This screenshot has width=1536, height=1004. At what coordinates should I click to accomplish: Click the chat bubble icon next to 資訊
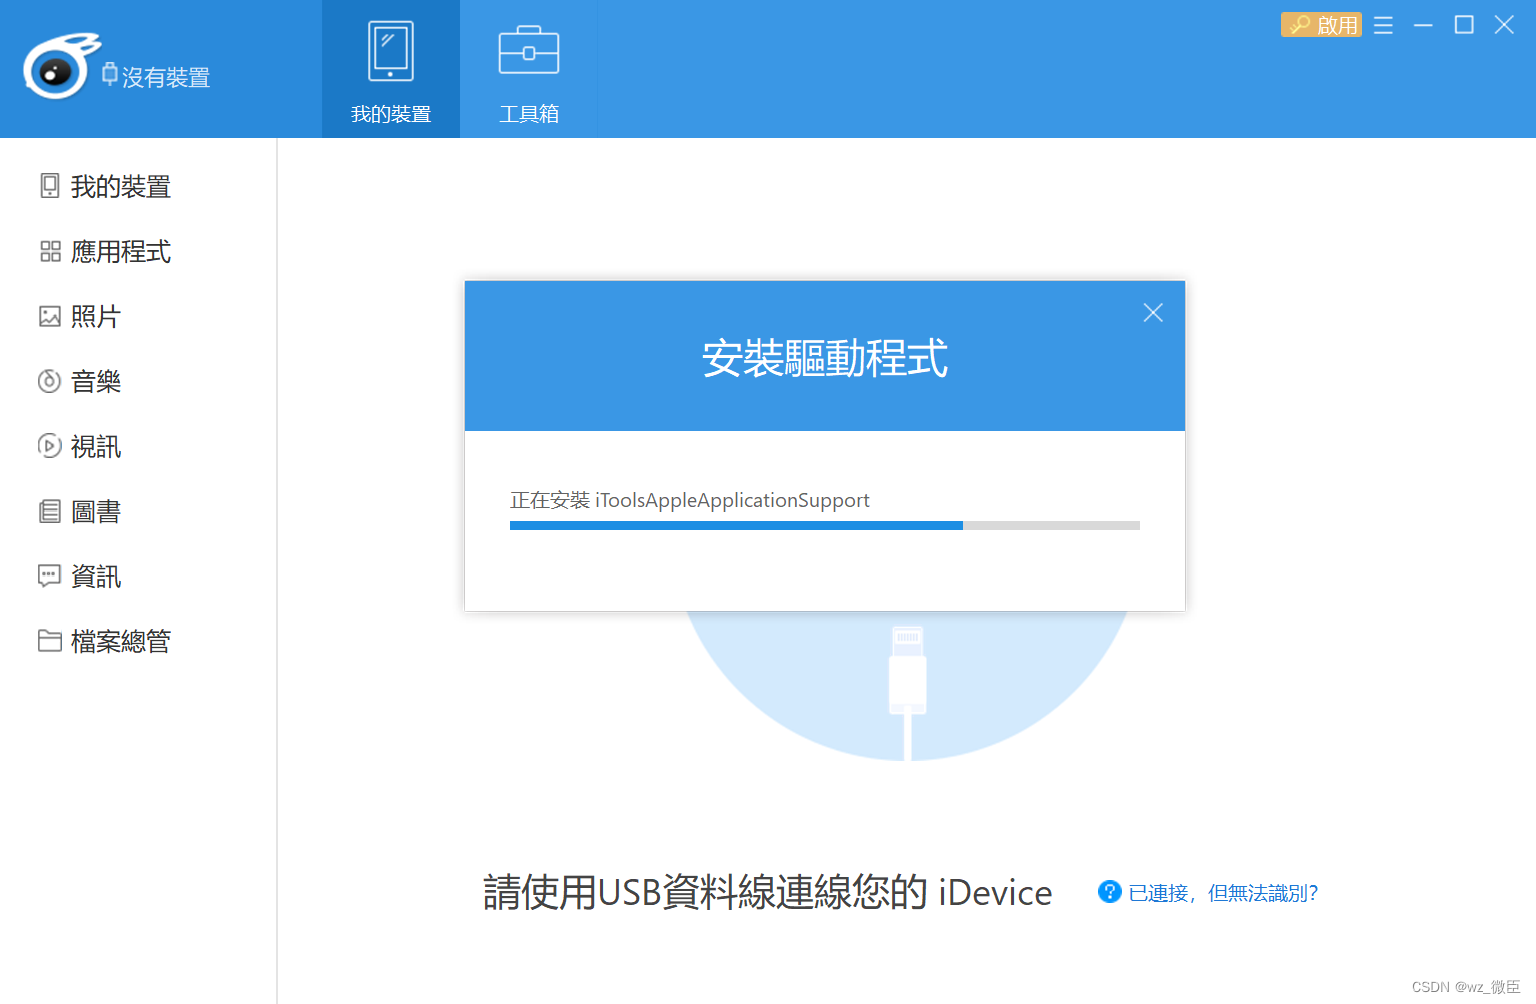(x=50, y=576)
